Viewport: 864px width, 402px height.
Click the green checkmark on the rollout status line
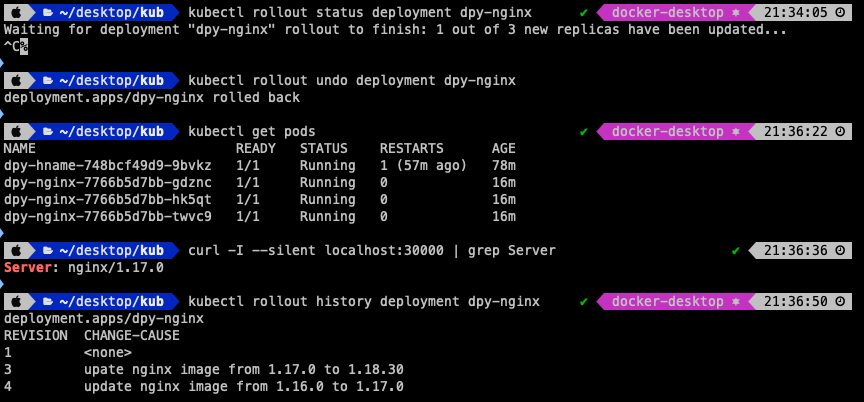[584, 12]
